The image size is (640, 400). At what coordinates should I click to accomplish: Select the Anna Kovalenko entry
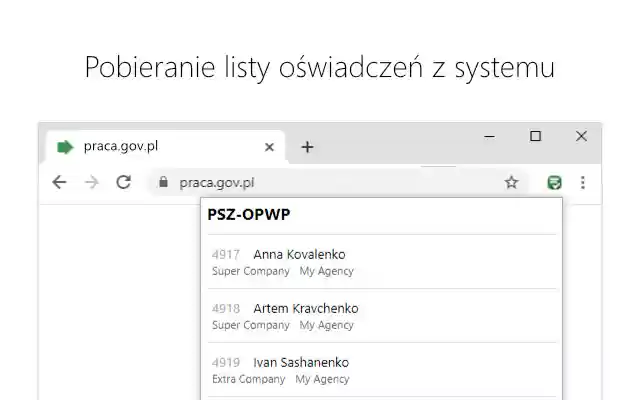point(382,262)
